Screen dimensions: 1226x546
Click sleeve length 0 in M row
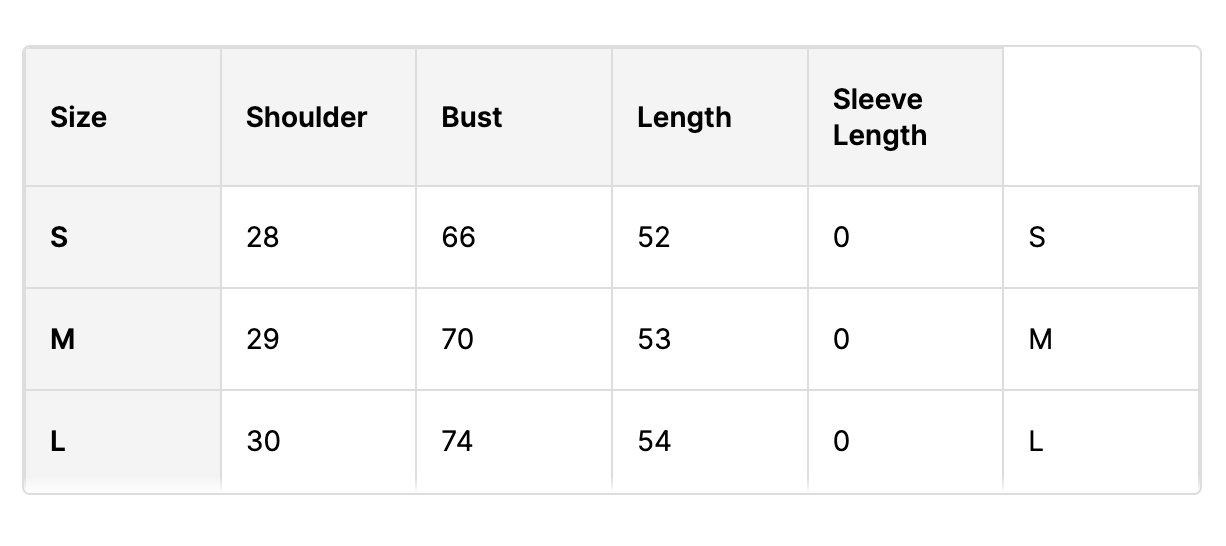point(841,340)
